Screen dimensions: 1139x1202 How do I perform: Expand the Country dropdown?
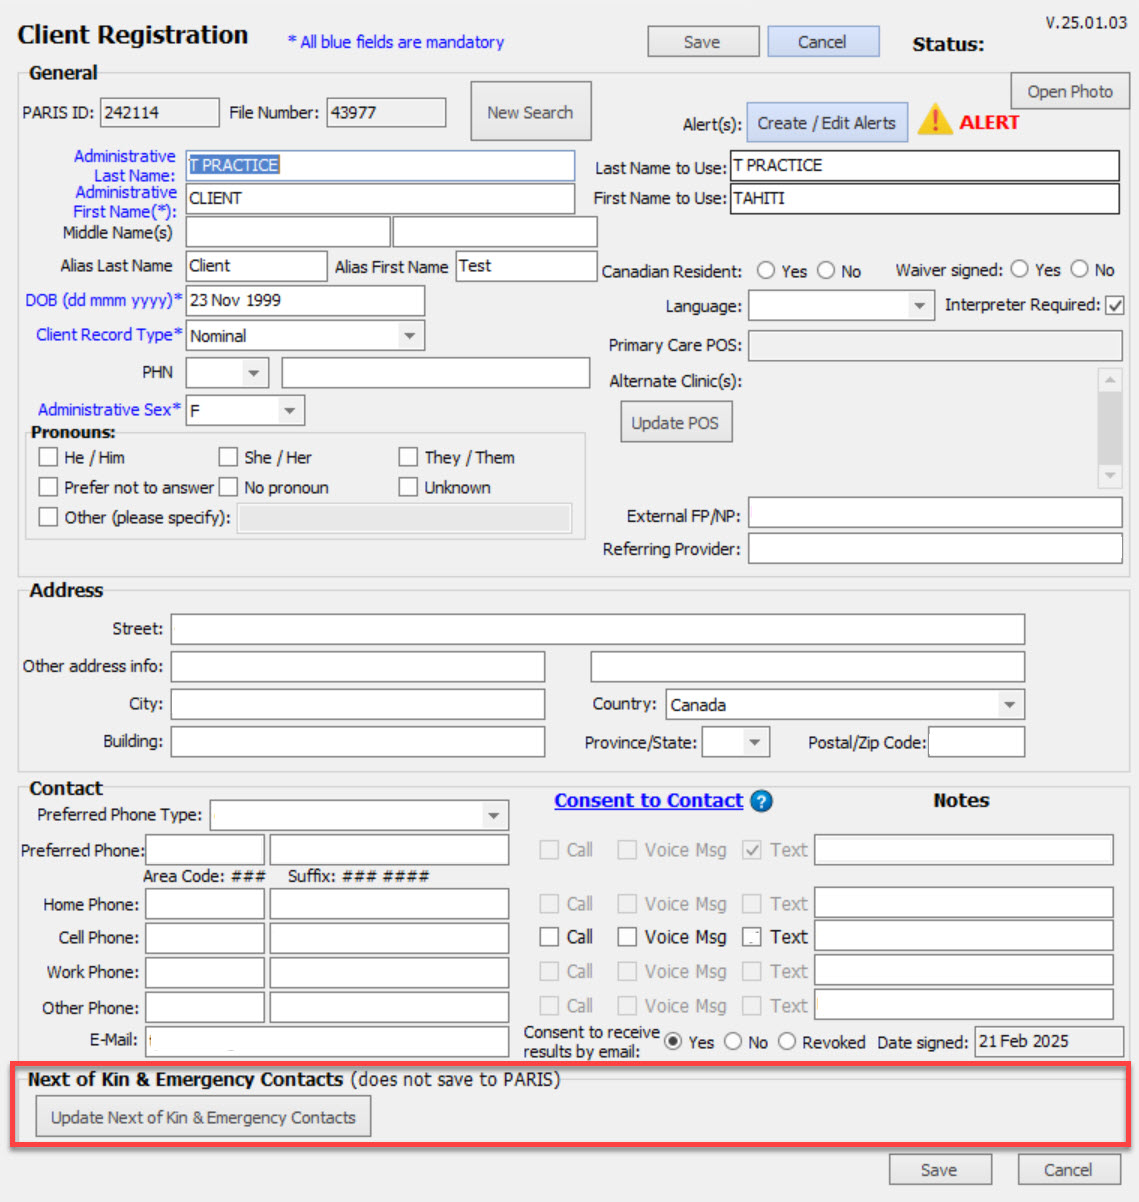(x=1010, y=704)
